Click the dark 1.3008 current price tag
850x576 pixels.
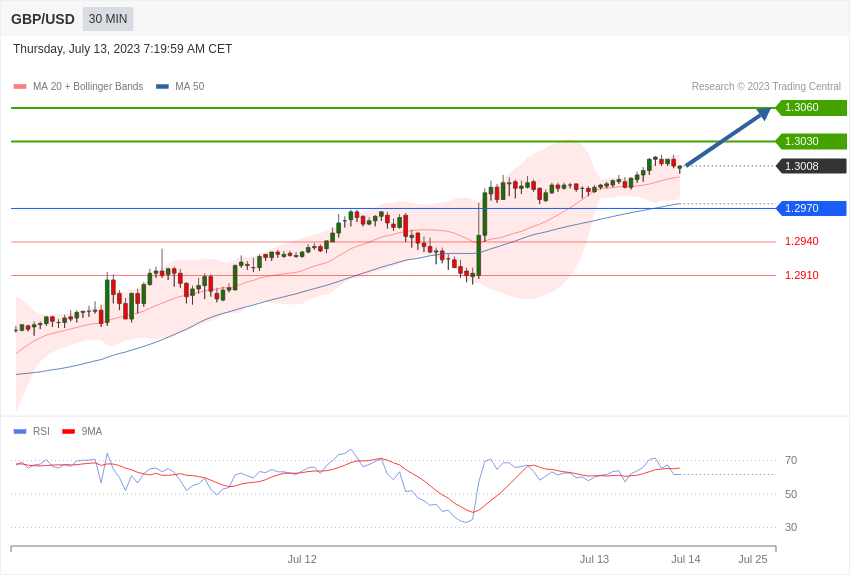pos(811,166)
